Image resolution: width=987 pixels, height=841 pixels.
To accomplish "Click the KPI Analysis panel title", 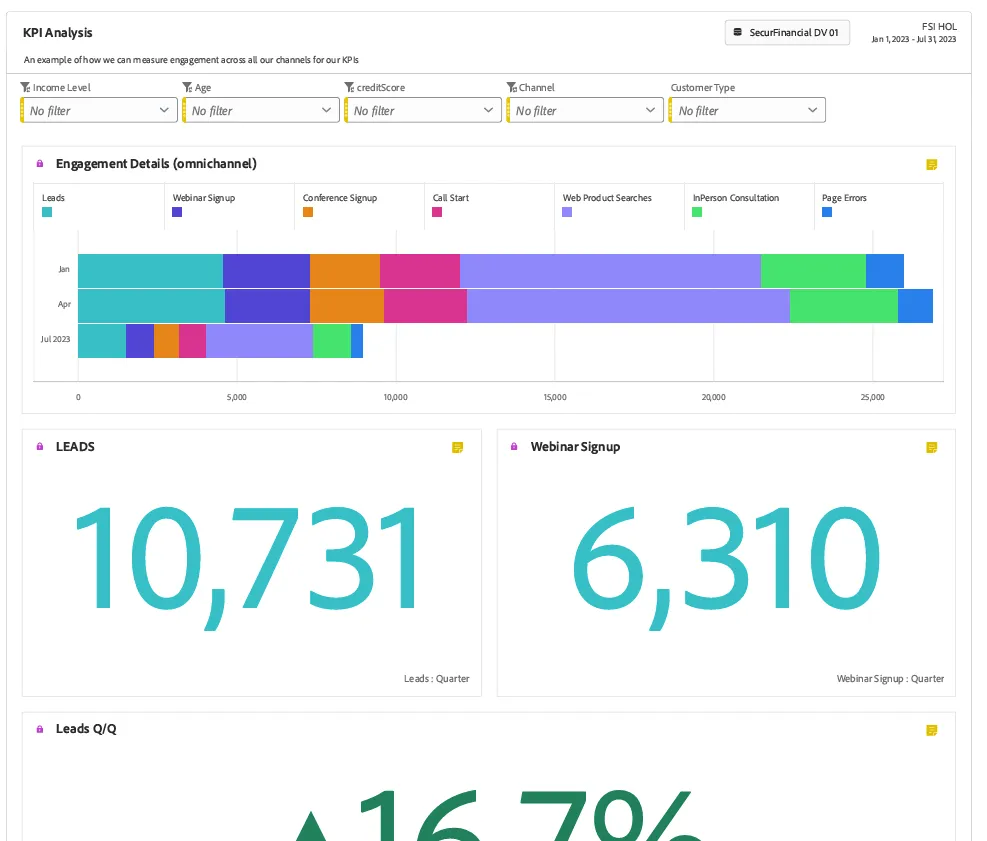I will coord(57,33).
